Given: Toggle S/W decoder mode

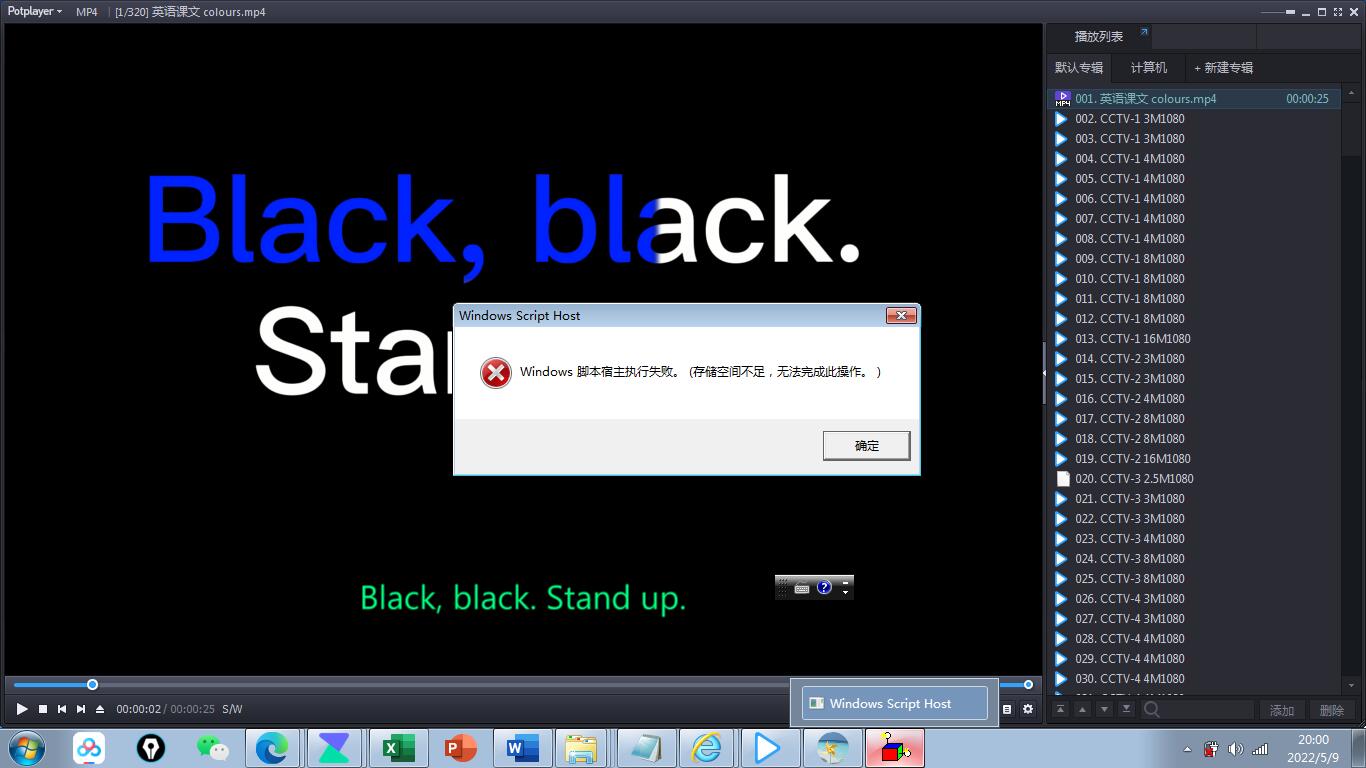Looking at the screenshot, I should point(232,709).
